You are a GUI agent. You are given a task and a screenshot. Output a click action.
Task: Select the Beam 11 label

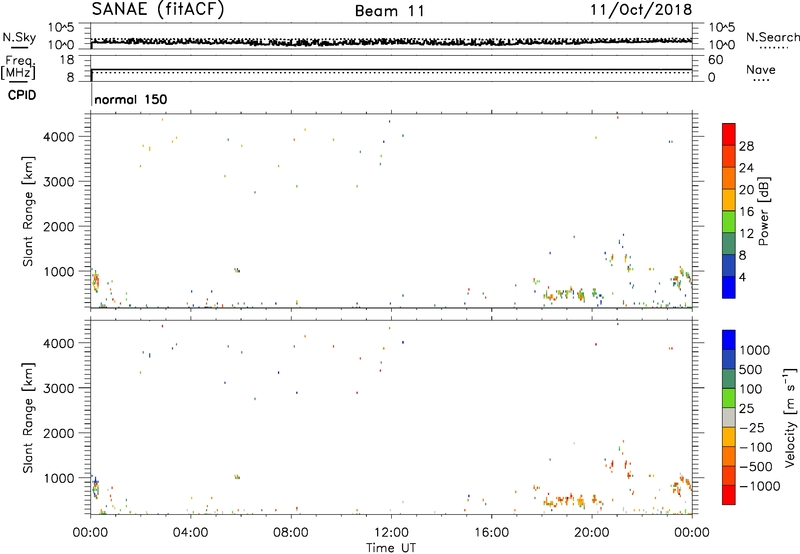(390, 11)
